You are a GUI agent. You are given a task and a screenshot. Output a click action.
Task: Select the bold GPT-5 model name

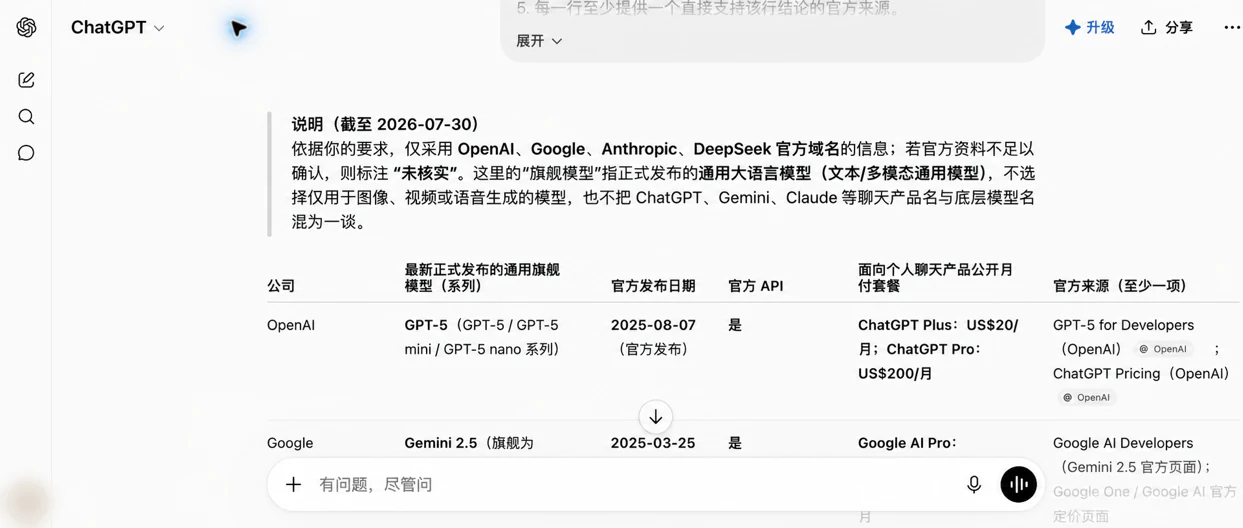[426, 325]
